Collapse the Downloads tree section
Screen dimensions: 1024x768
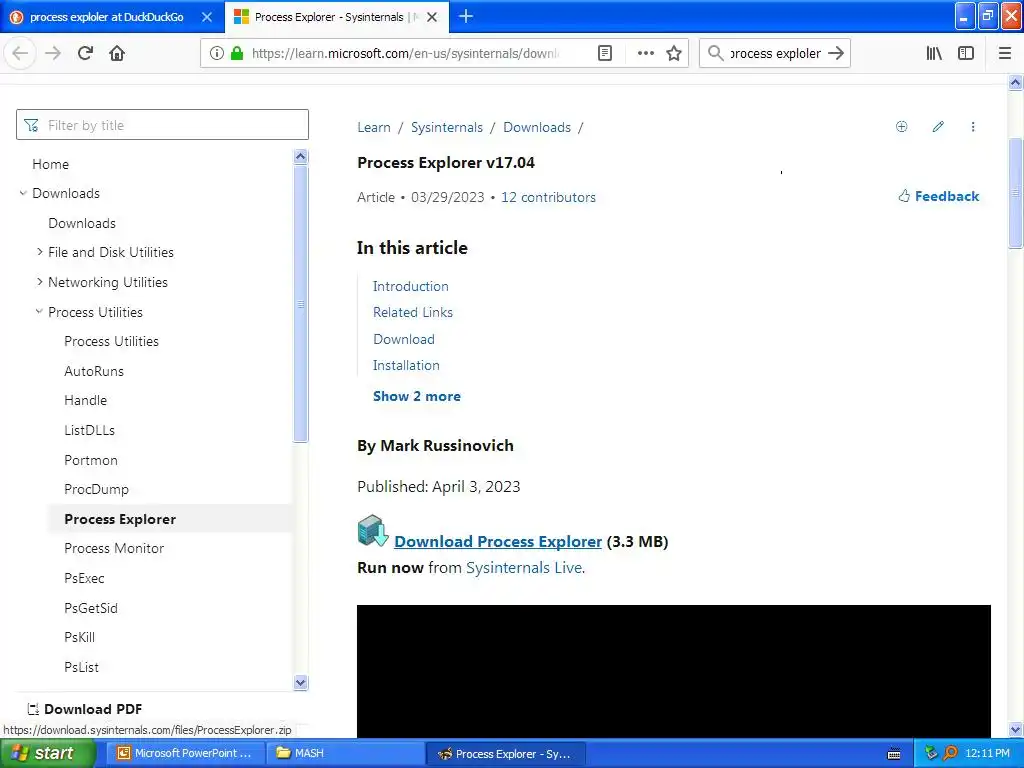click(x=23, y=193)
